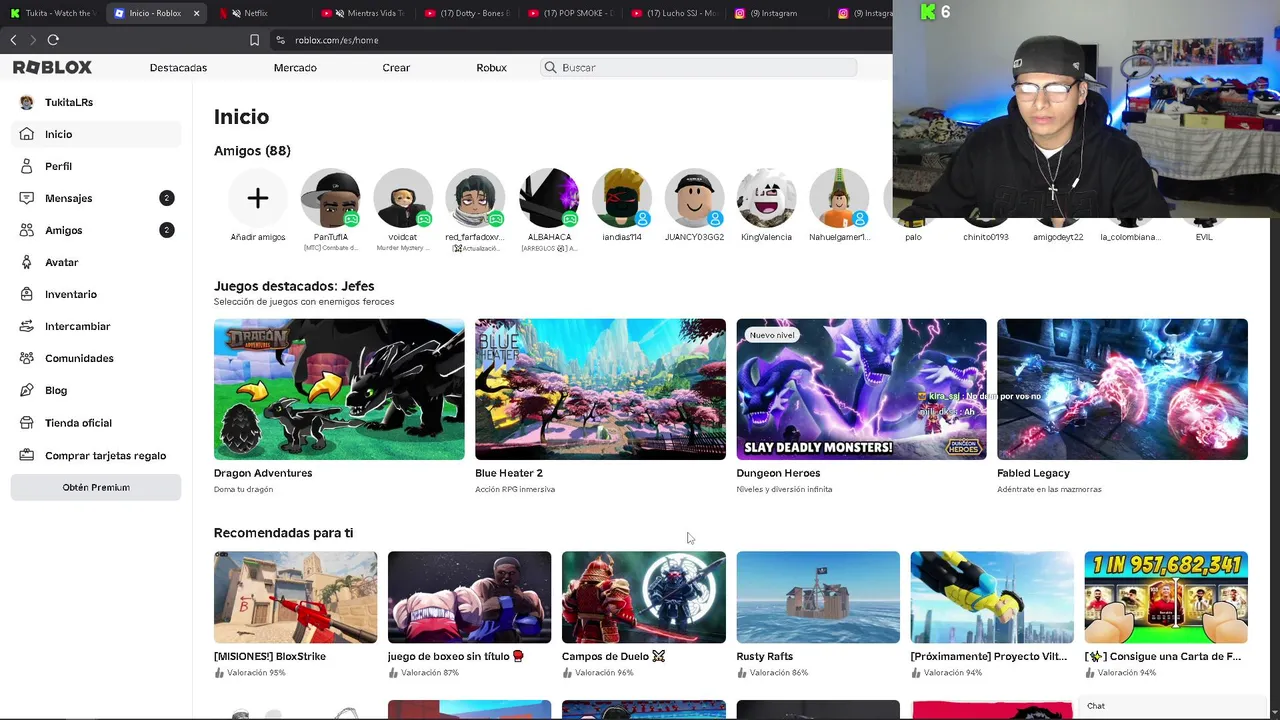Open Comprar tarjetas regalo link
Viewport: 1280px width, 720px height.
[x=105, y=455]
